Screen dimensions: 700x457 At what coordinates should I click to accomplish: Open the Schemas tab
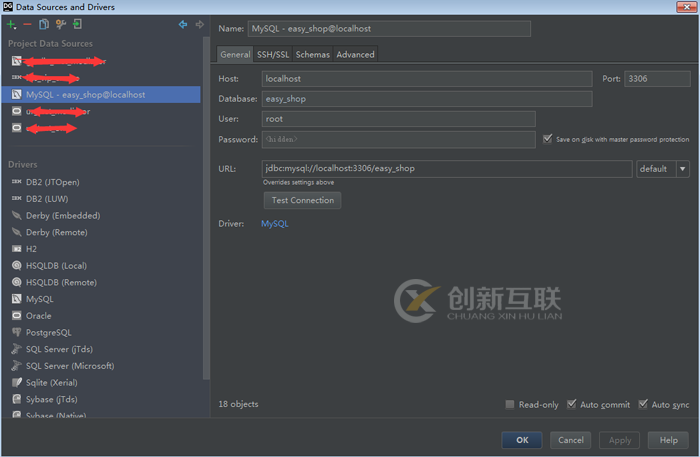pos(312,54)
